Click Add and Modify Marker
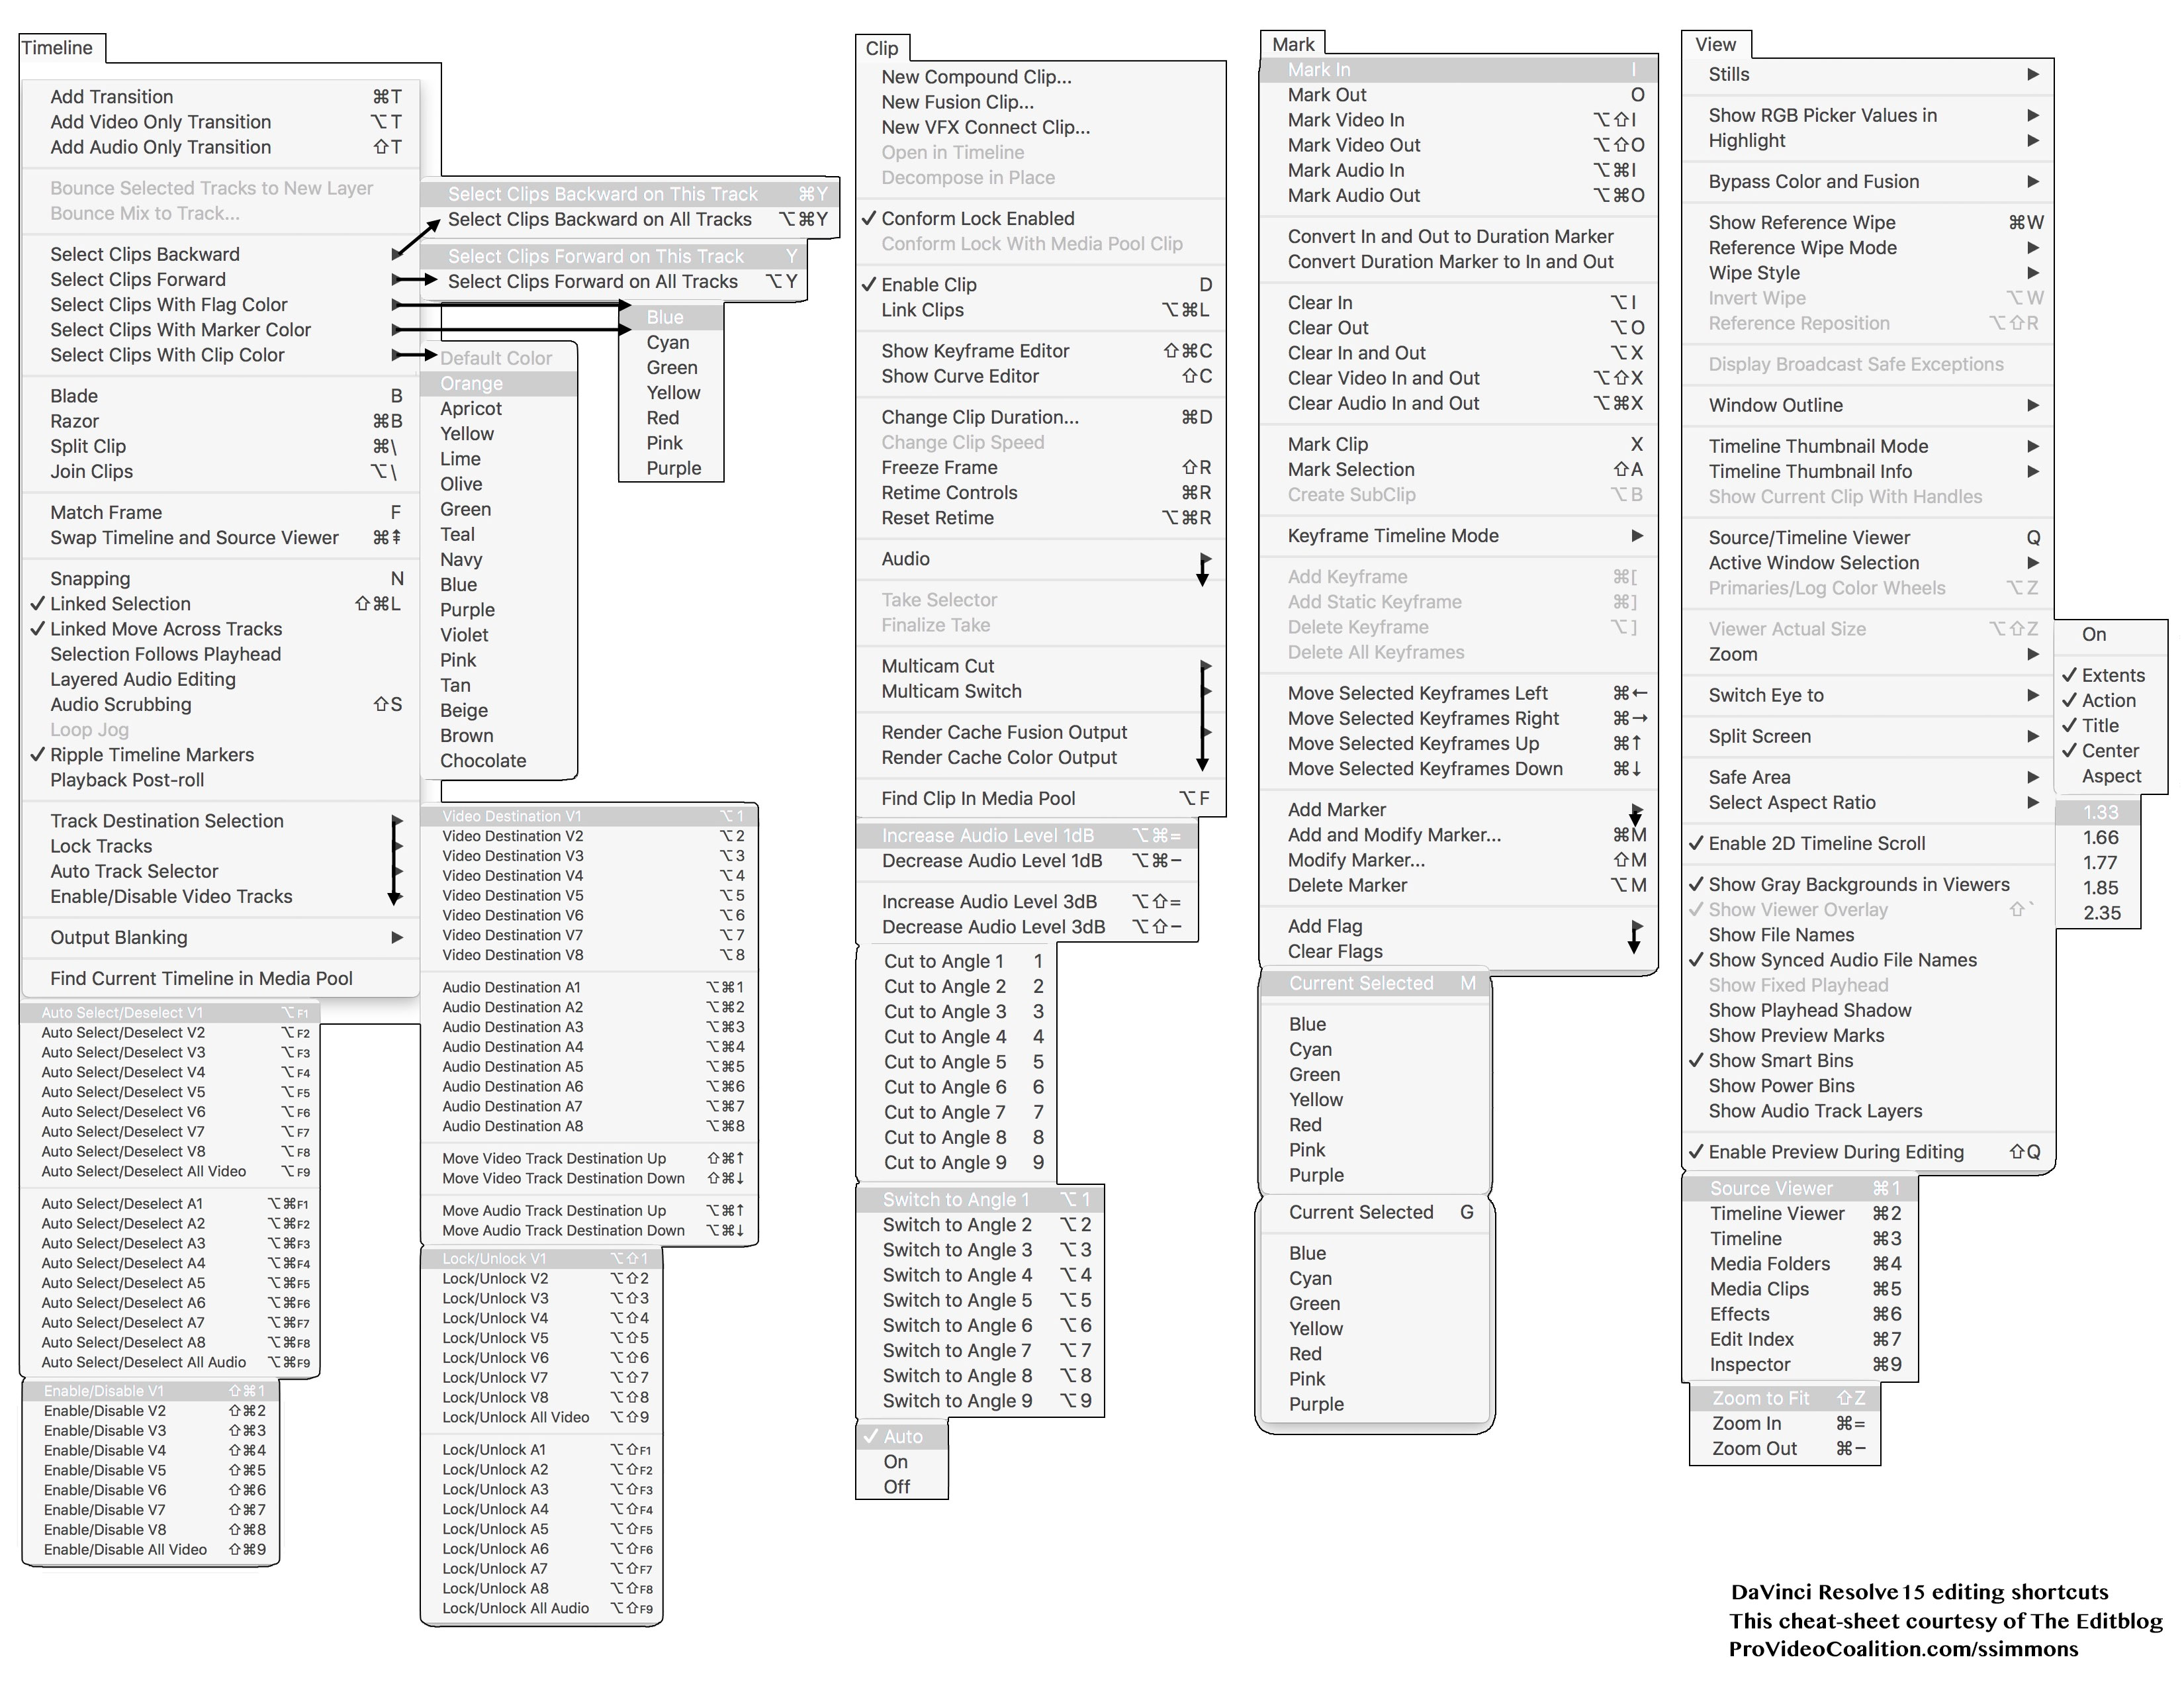The height and width of the screenshot is (1688, 2184). (1458, 834)
